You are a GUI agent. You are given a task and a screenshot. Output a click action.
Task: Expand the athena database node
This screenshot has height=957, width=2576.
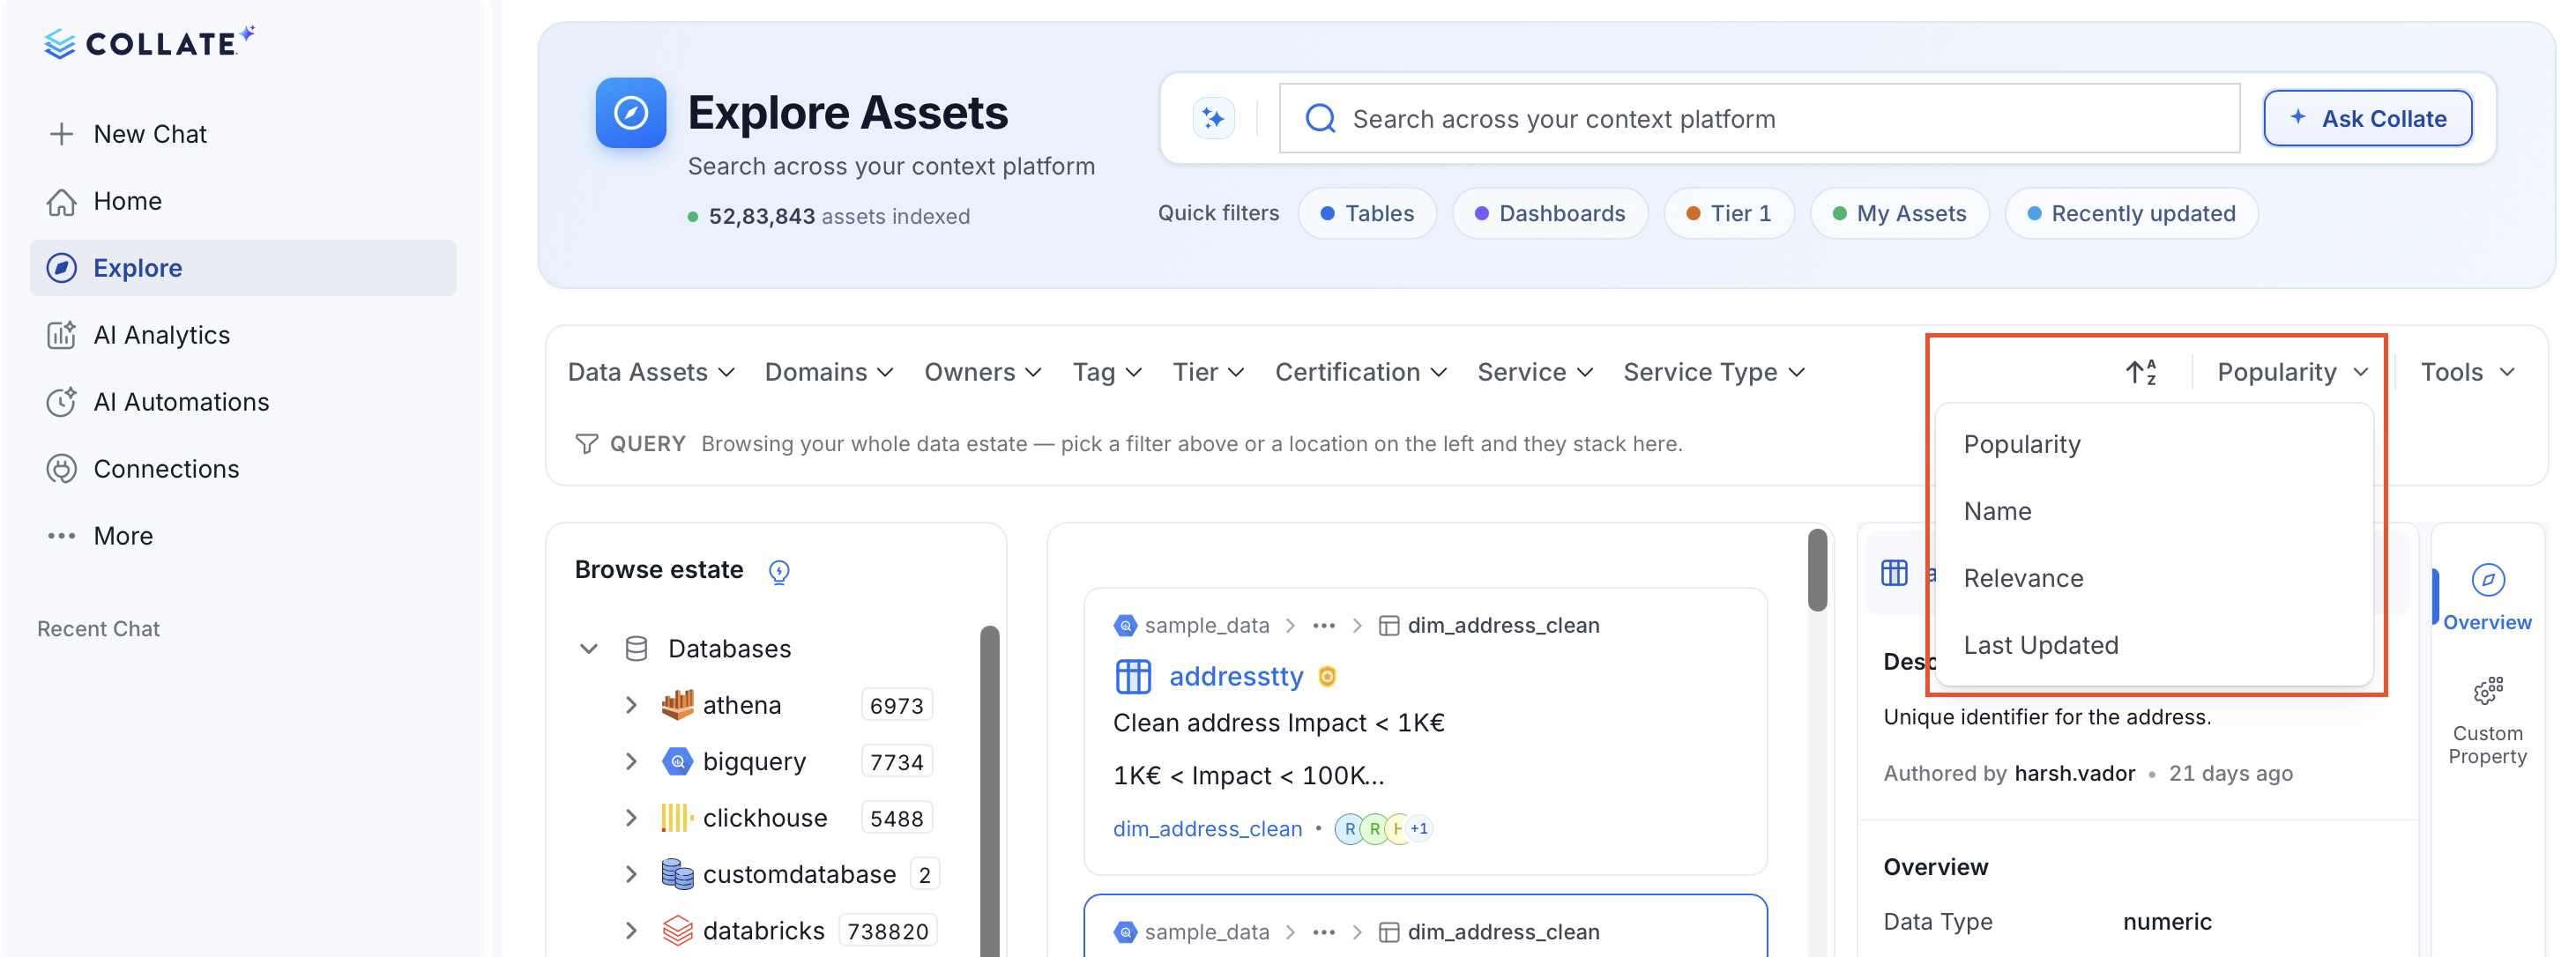click(631, 705)
